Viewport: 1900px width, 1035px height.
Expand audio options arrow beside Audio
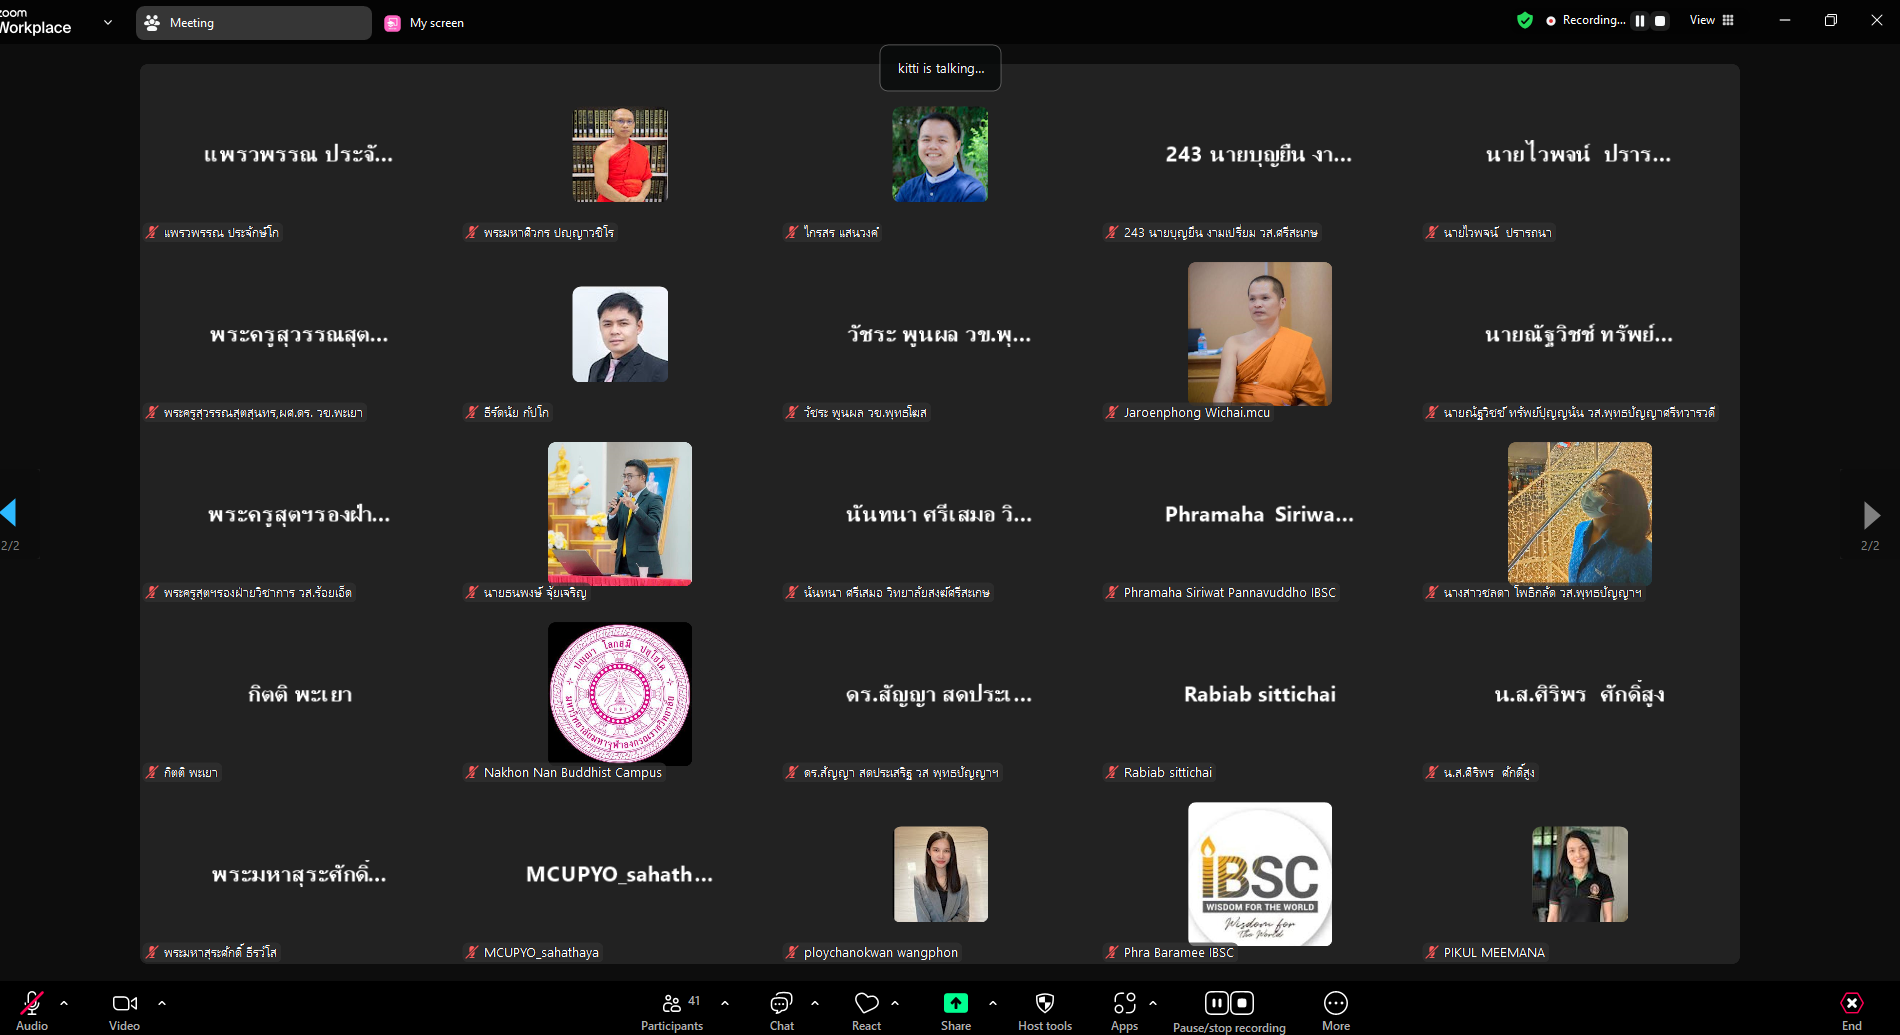(64, 1002)
